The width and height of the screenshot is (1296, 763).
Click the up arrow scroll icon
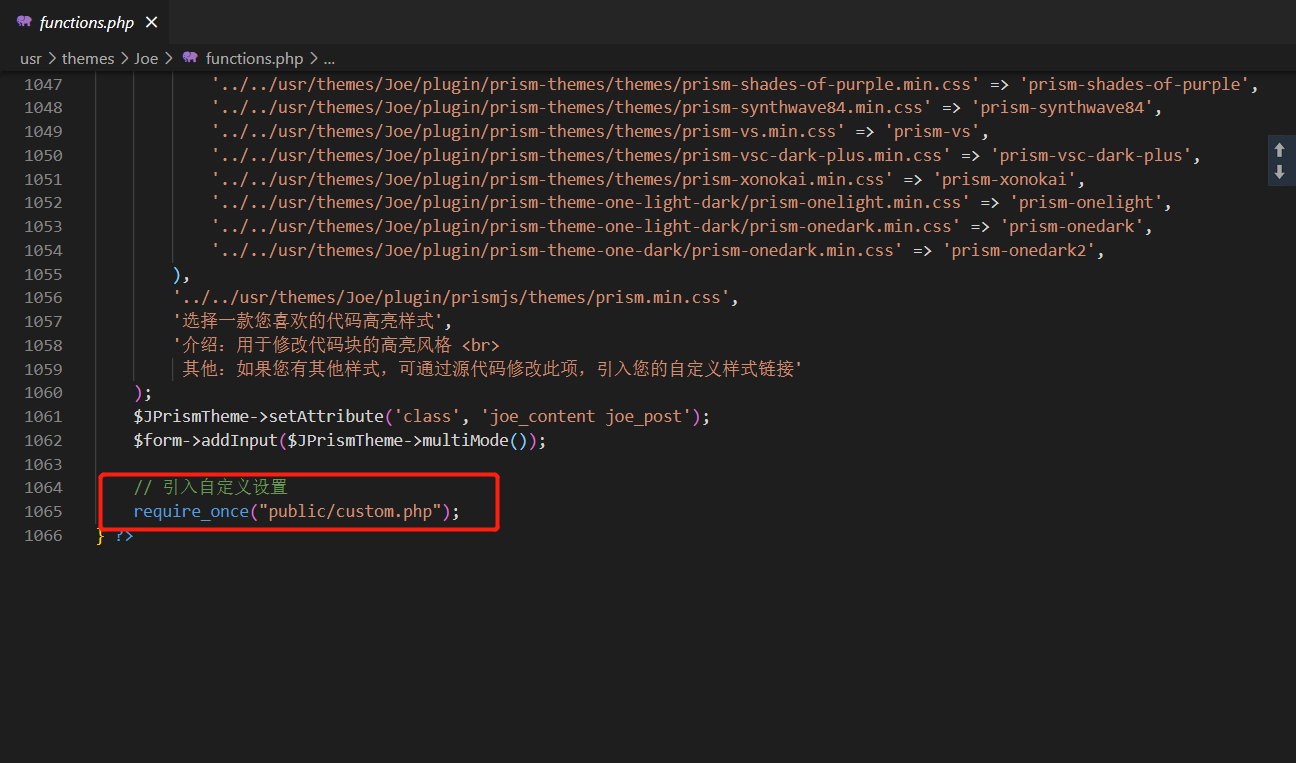(x=1279, y=150)
